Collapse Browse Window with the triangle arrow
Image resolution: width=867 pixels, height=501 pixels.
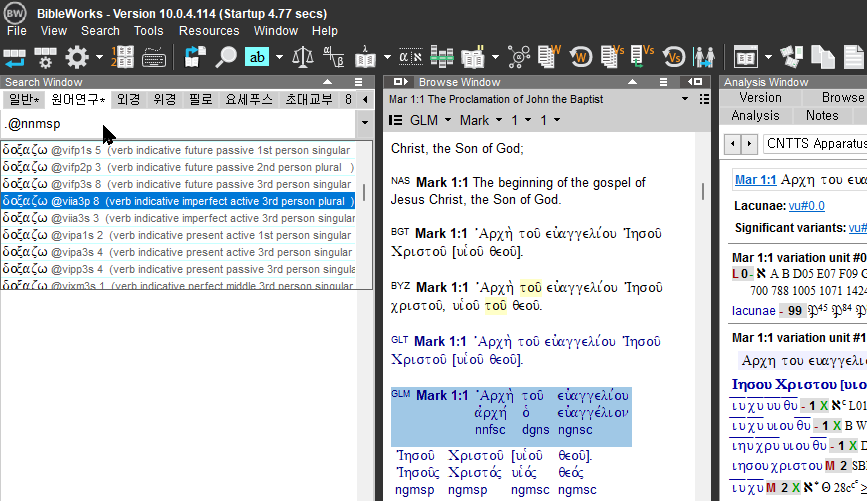pos(633,82)
